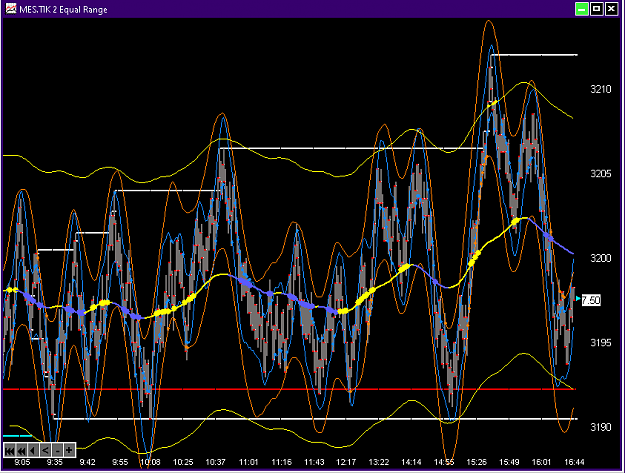This screenshot has width=625, height=473.
Task: Click the chart application icon in title bar
Action: point(11,9)
